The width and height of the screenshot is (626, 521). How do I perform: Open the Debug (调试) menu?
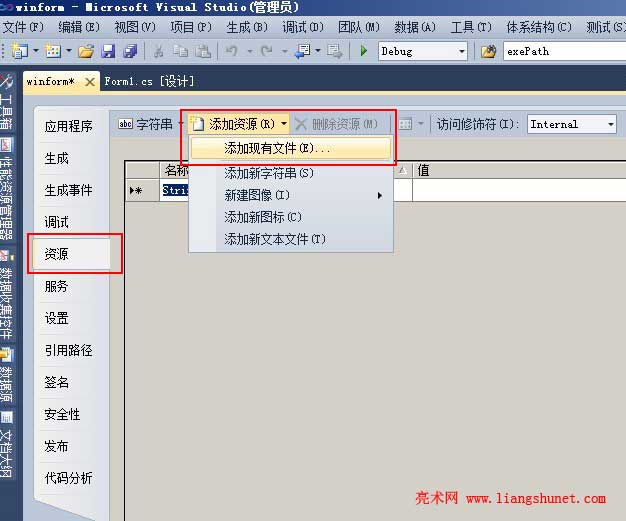click(303, 27)
